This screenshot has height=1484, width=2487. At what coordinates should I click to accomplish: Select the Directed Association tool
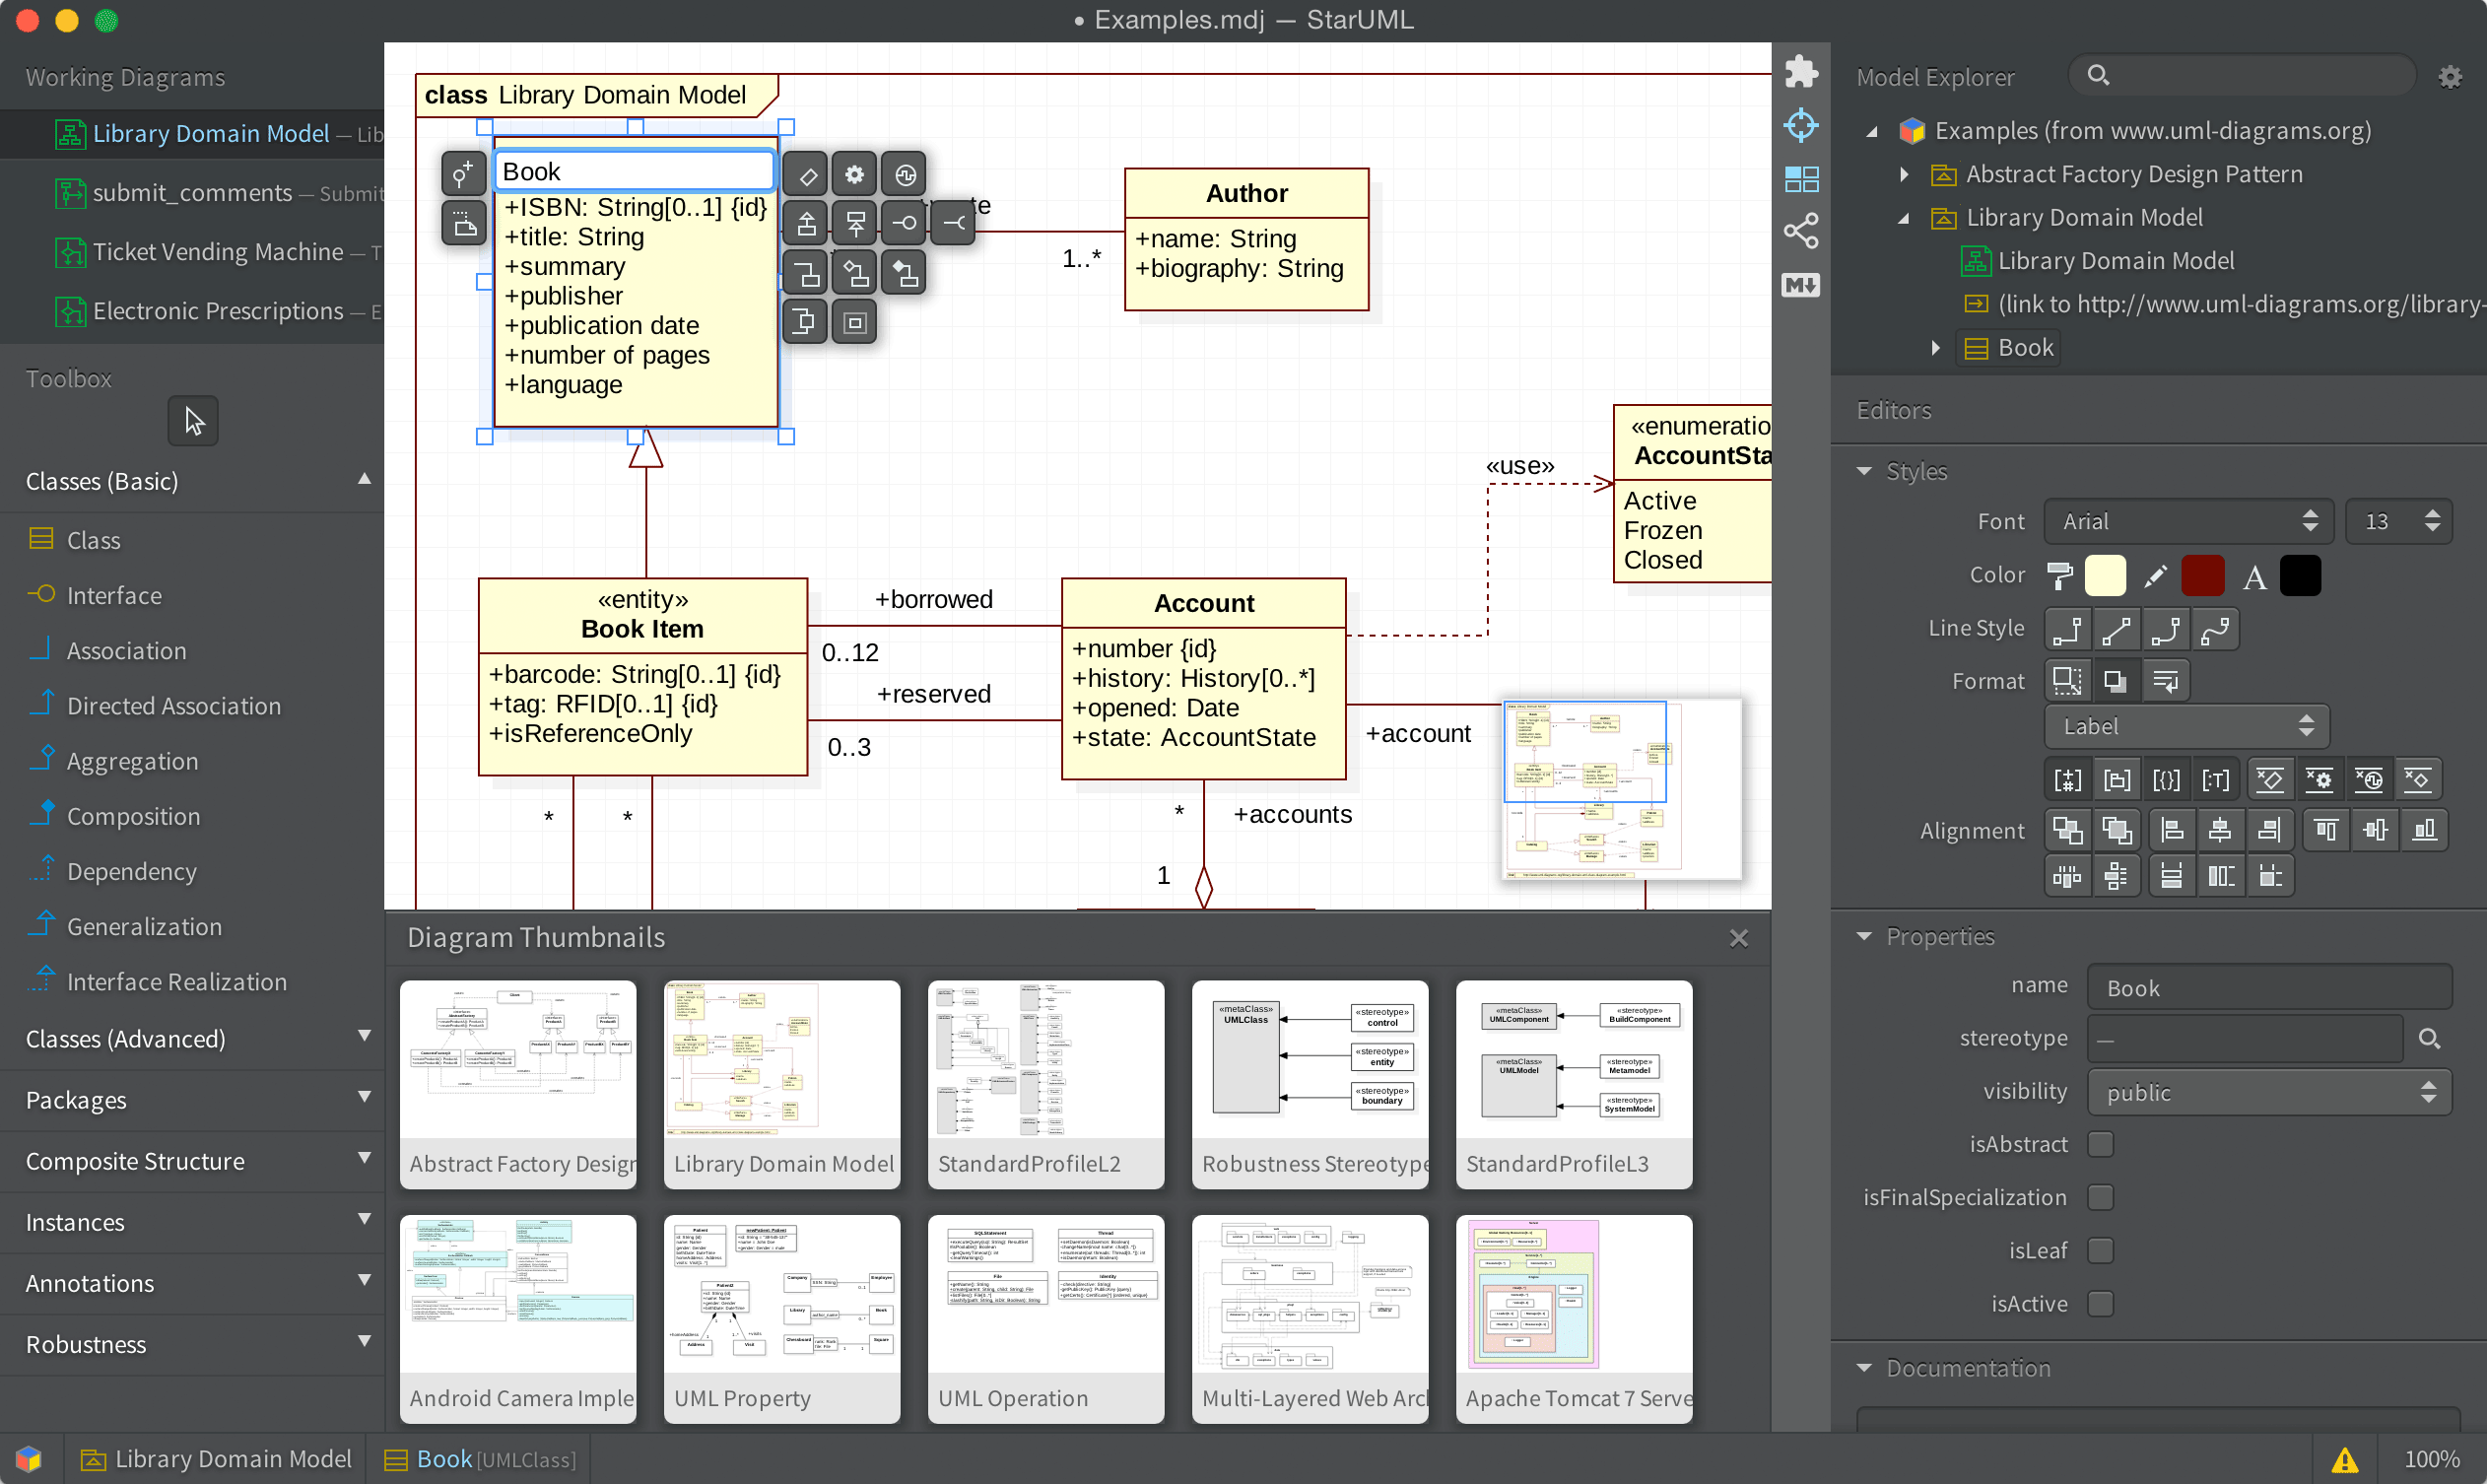click(171, 705)
